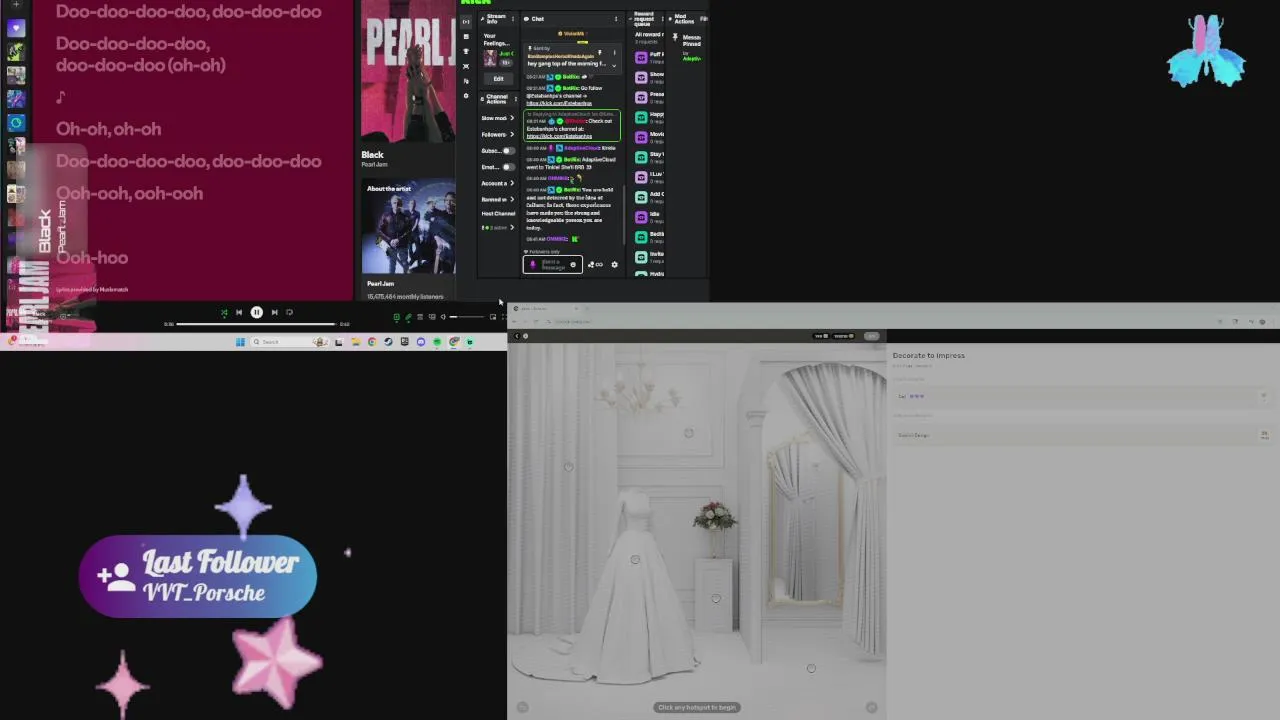1280x720 pixels.
Task: Click the Windows taskbar Search box
Action: [x=290, y=342]
